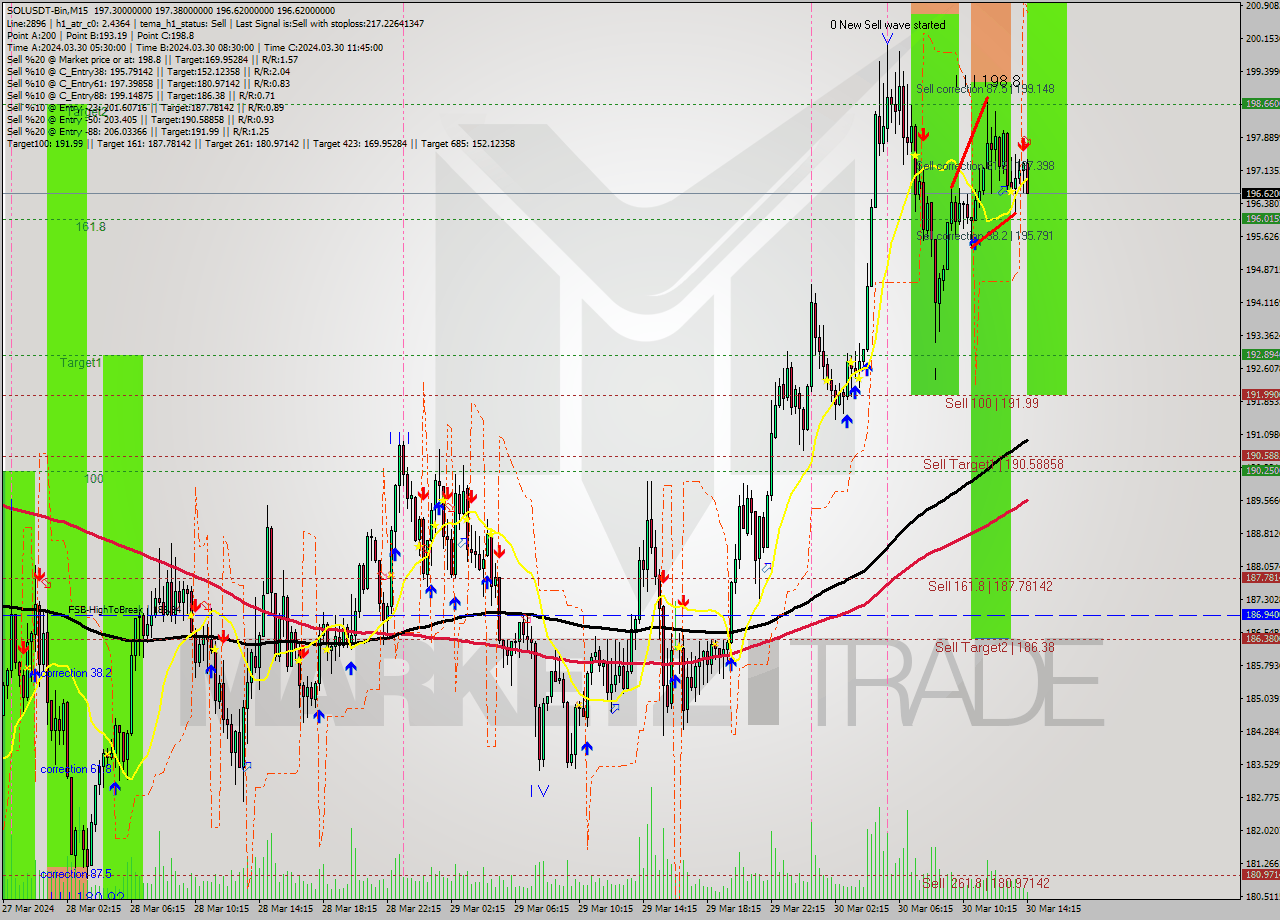Select the '28 Mar 14:15' time label
This screenshot has width=1280, height=920.
pyautogui.click(x=285, y=910)
